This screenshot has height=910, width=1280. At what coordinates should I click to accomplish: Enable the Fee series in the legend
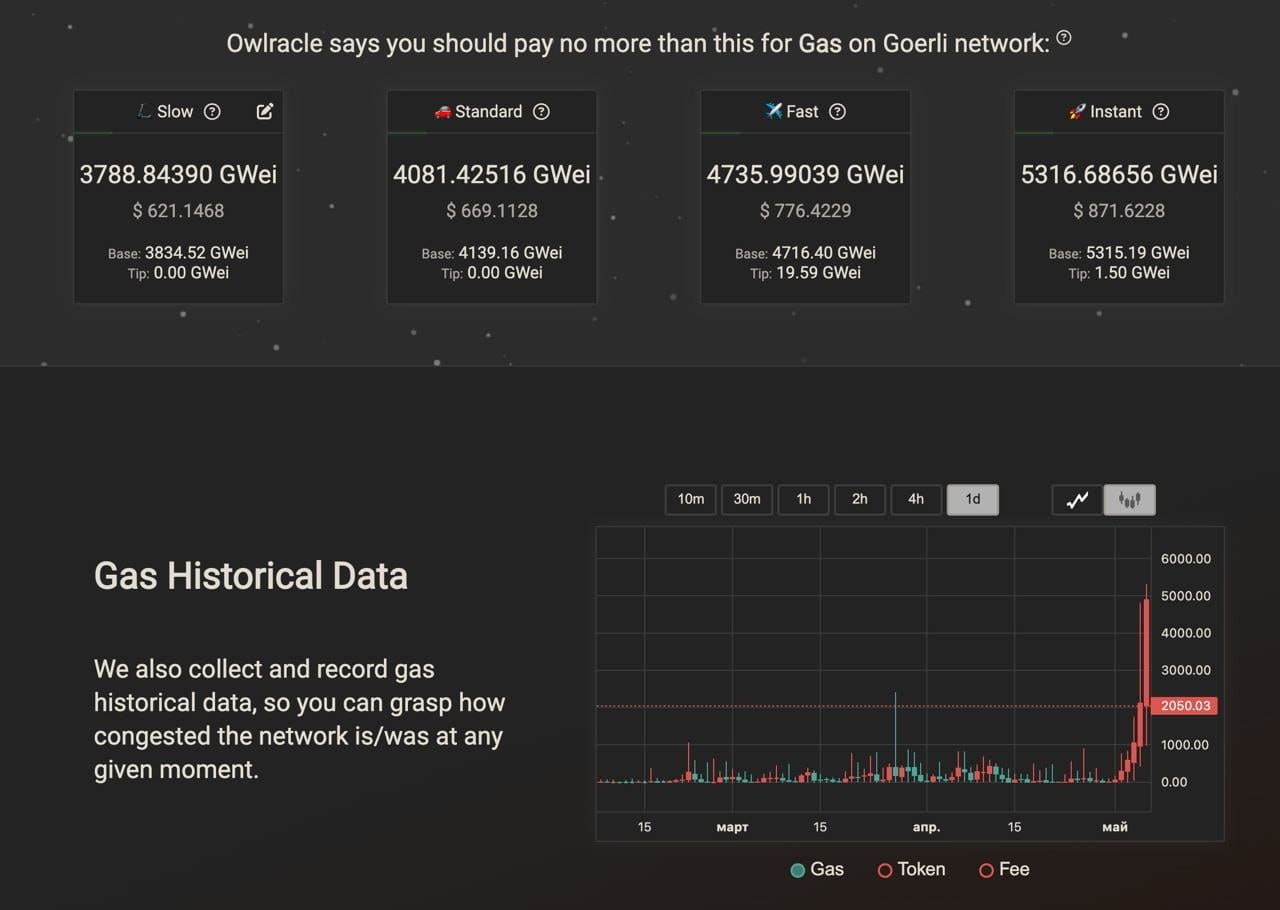(x=1003, y=870)
